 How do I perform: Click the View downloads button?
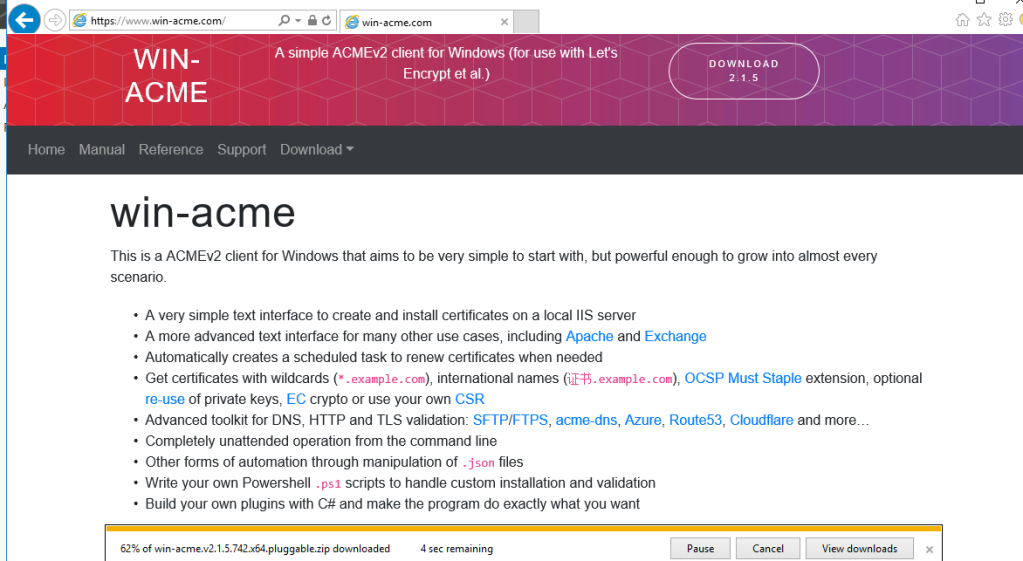(x=859, y=549)
